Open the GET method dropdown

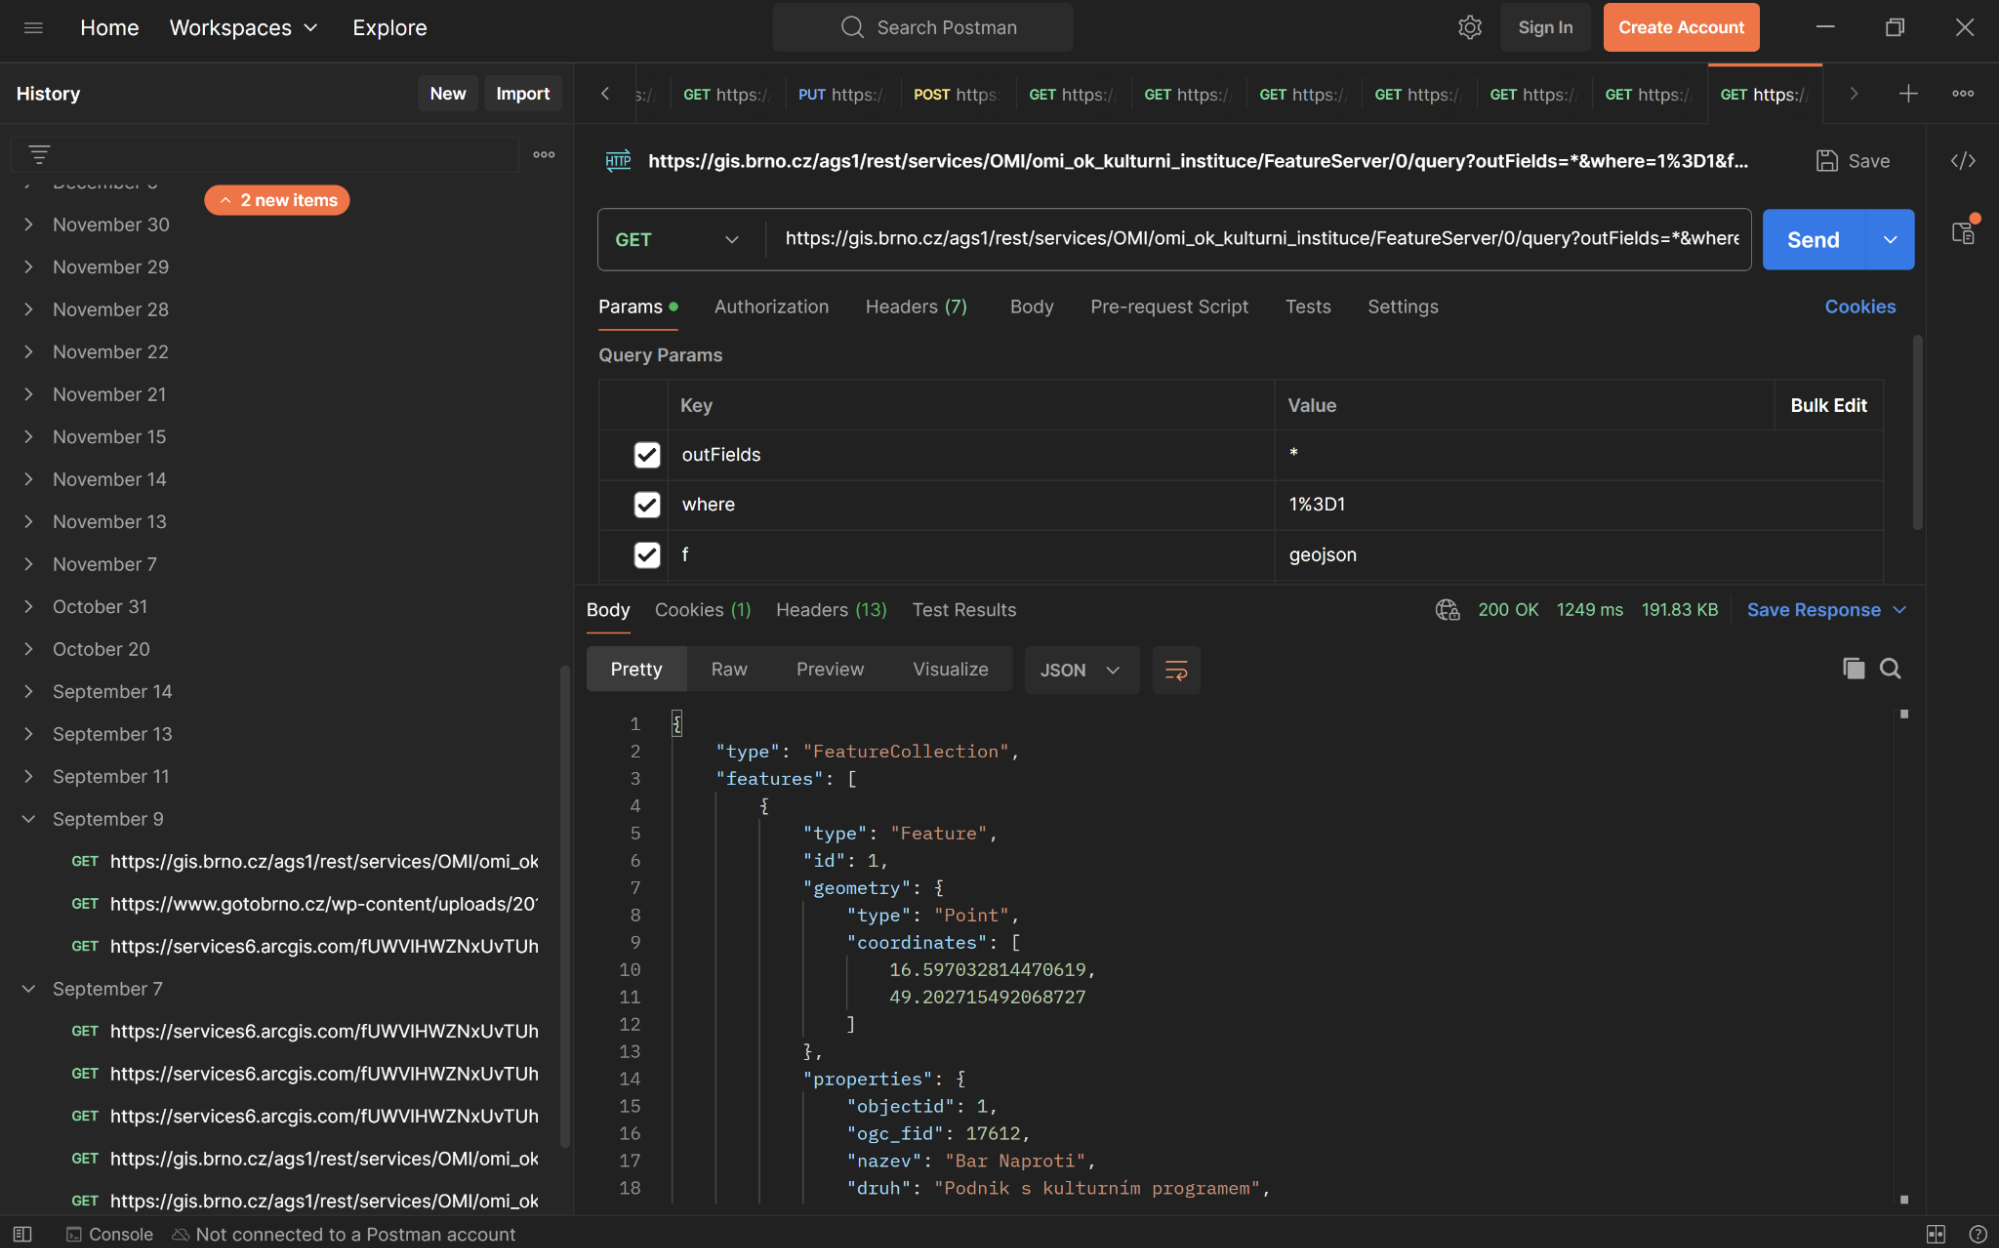pyautogui.click(x=677, y=239)
